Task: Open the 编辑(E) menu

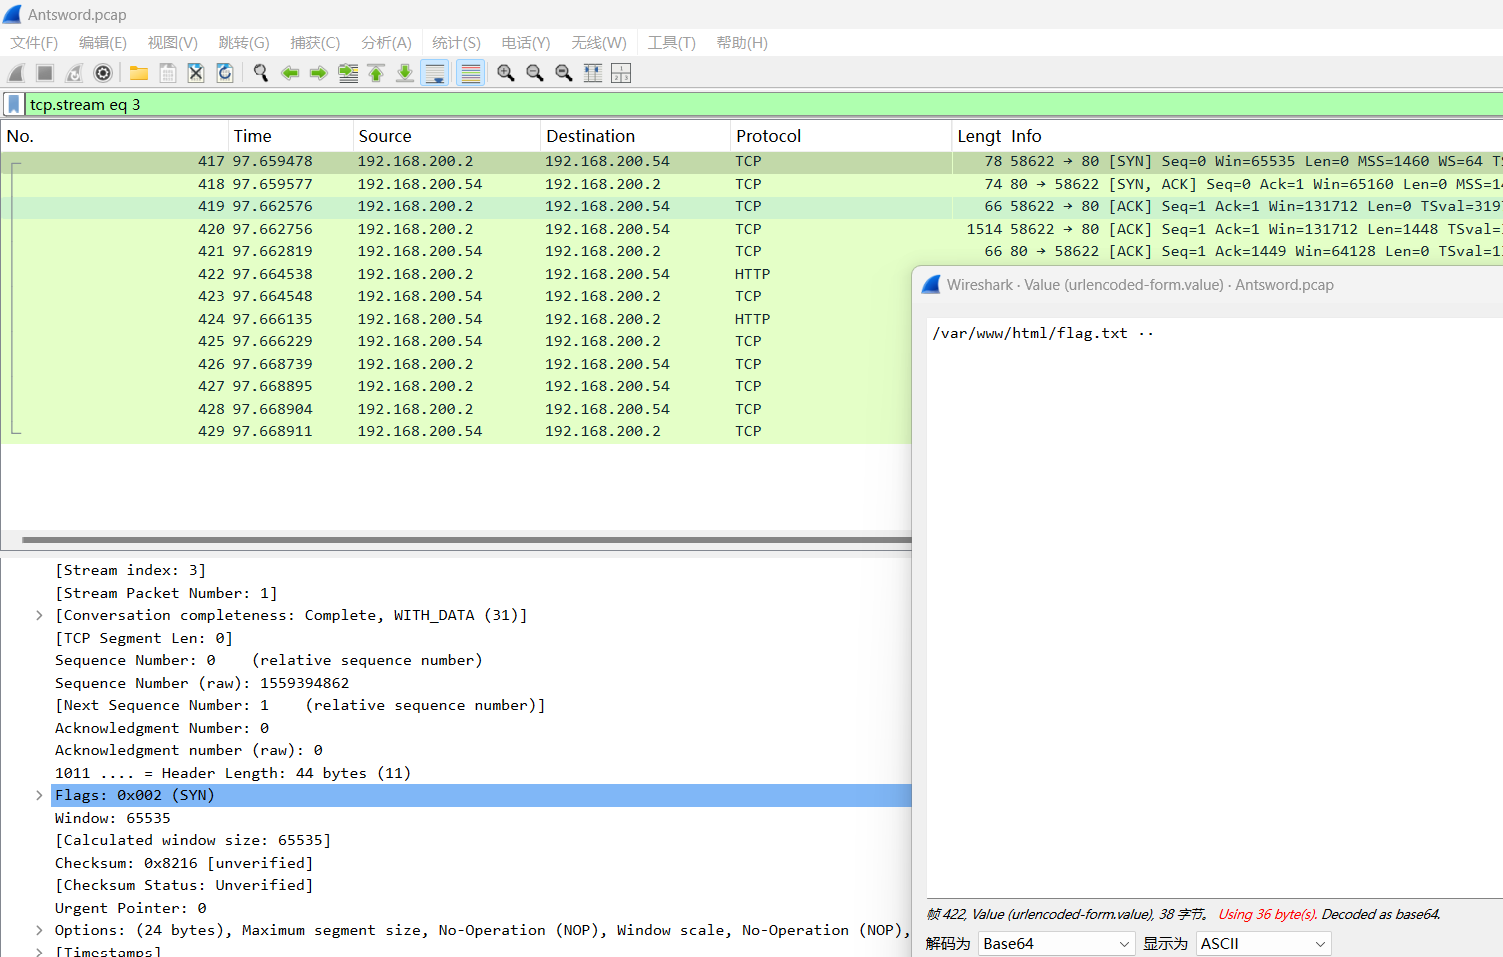Action: point(103,43)
